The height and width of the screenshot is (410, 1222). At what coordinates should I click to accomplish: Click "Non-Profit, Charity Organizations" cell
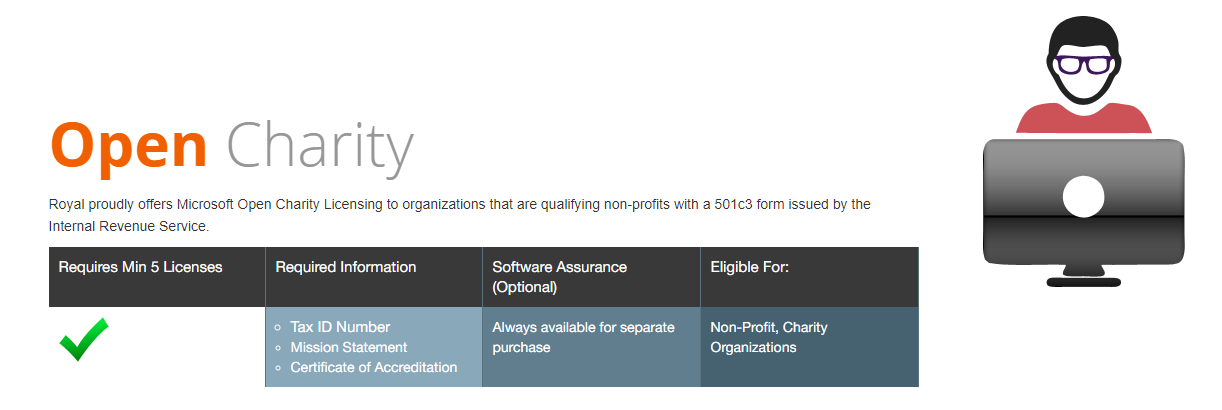[x=809, y=347]
